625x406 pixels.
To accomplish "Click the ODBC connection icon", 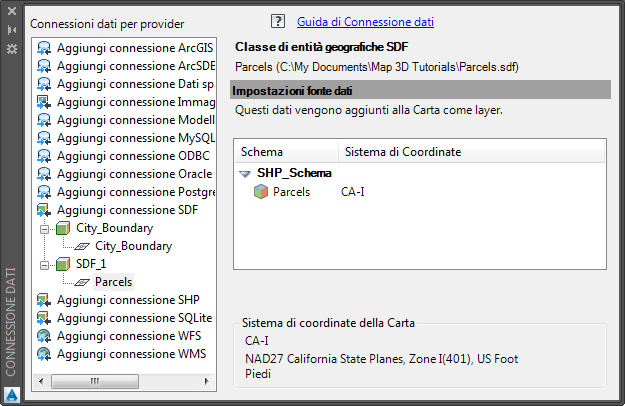I will click(43, 156).
